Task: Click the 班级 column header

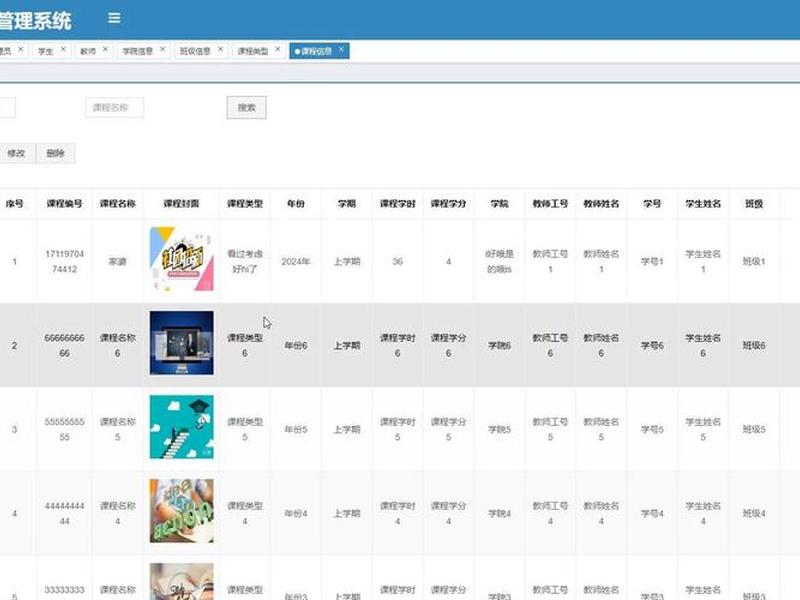Action: click(x=754, y=204)
